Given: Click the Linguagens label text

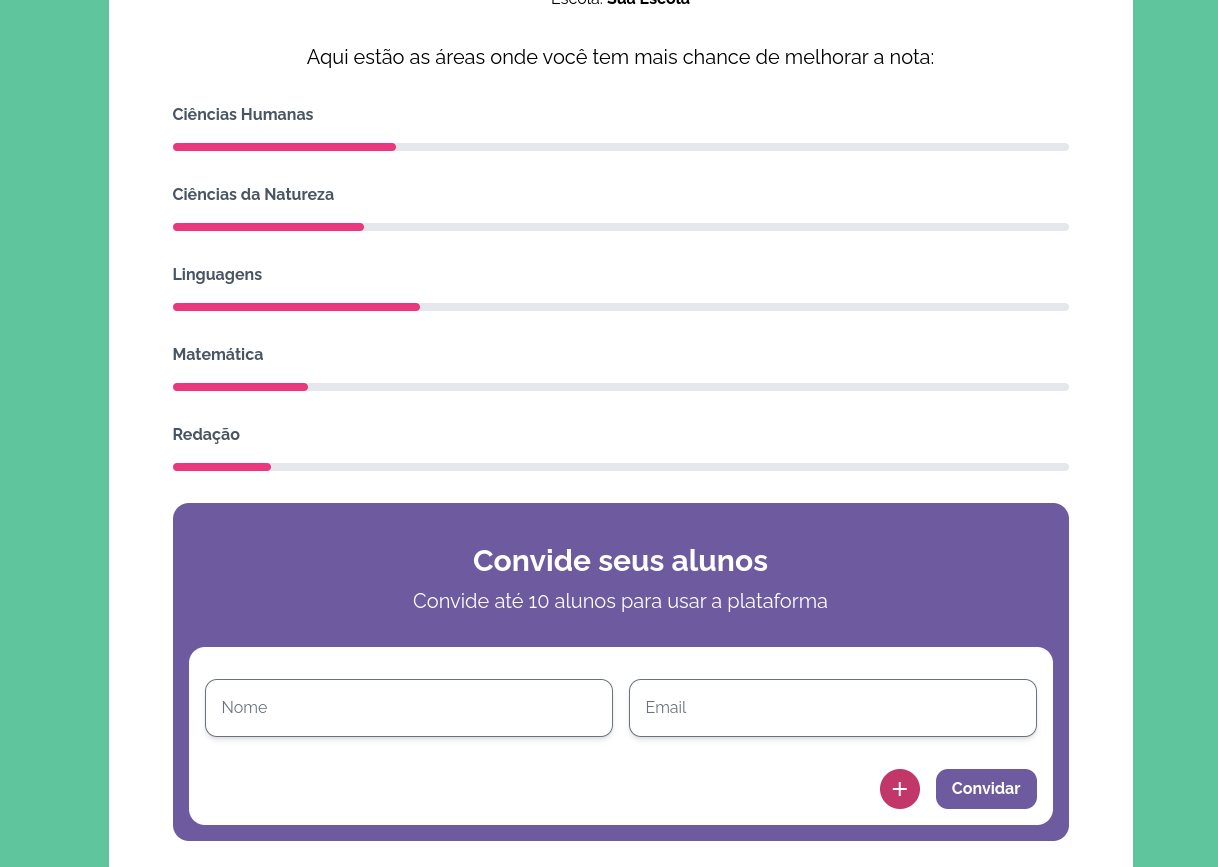Looking at the screenshot, I should (217, 275).
